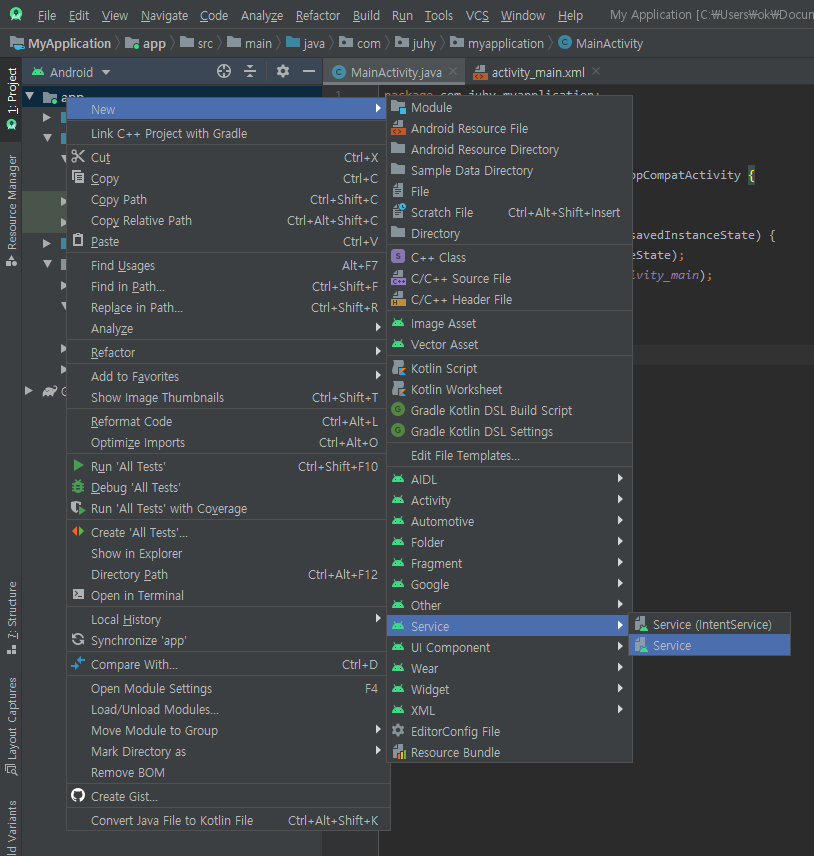Click the locate/scroll-from-source target icon
Screen dimensions: 814x856
[224, 72]
